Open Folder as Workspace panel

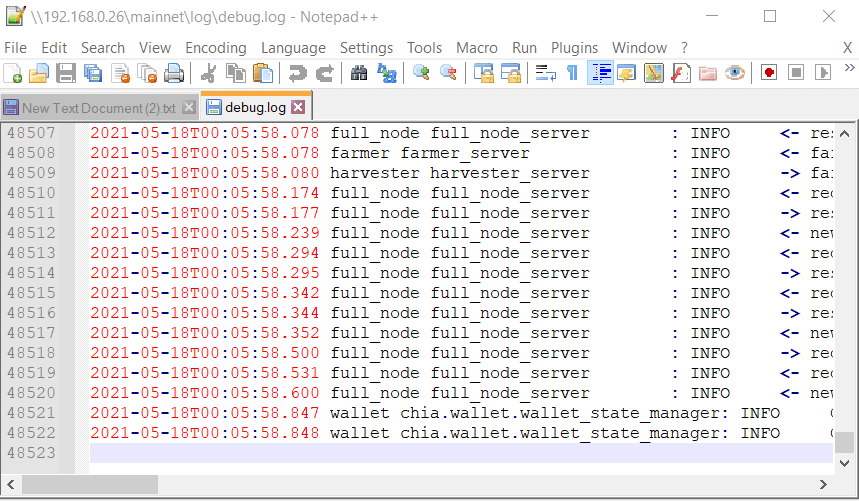tap(708, 72)
